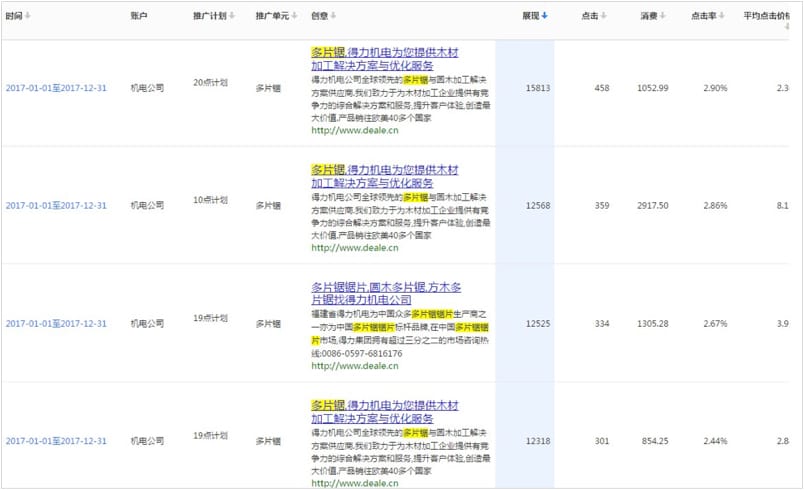Select 多片锯 unit in 15813 row
This screenshot has width=804, height=490.
point(268,88)
